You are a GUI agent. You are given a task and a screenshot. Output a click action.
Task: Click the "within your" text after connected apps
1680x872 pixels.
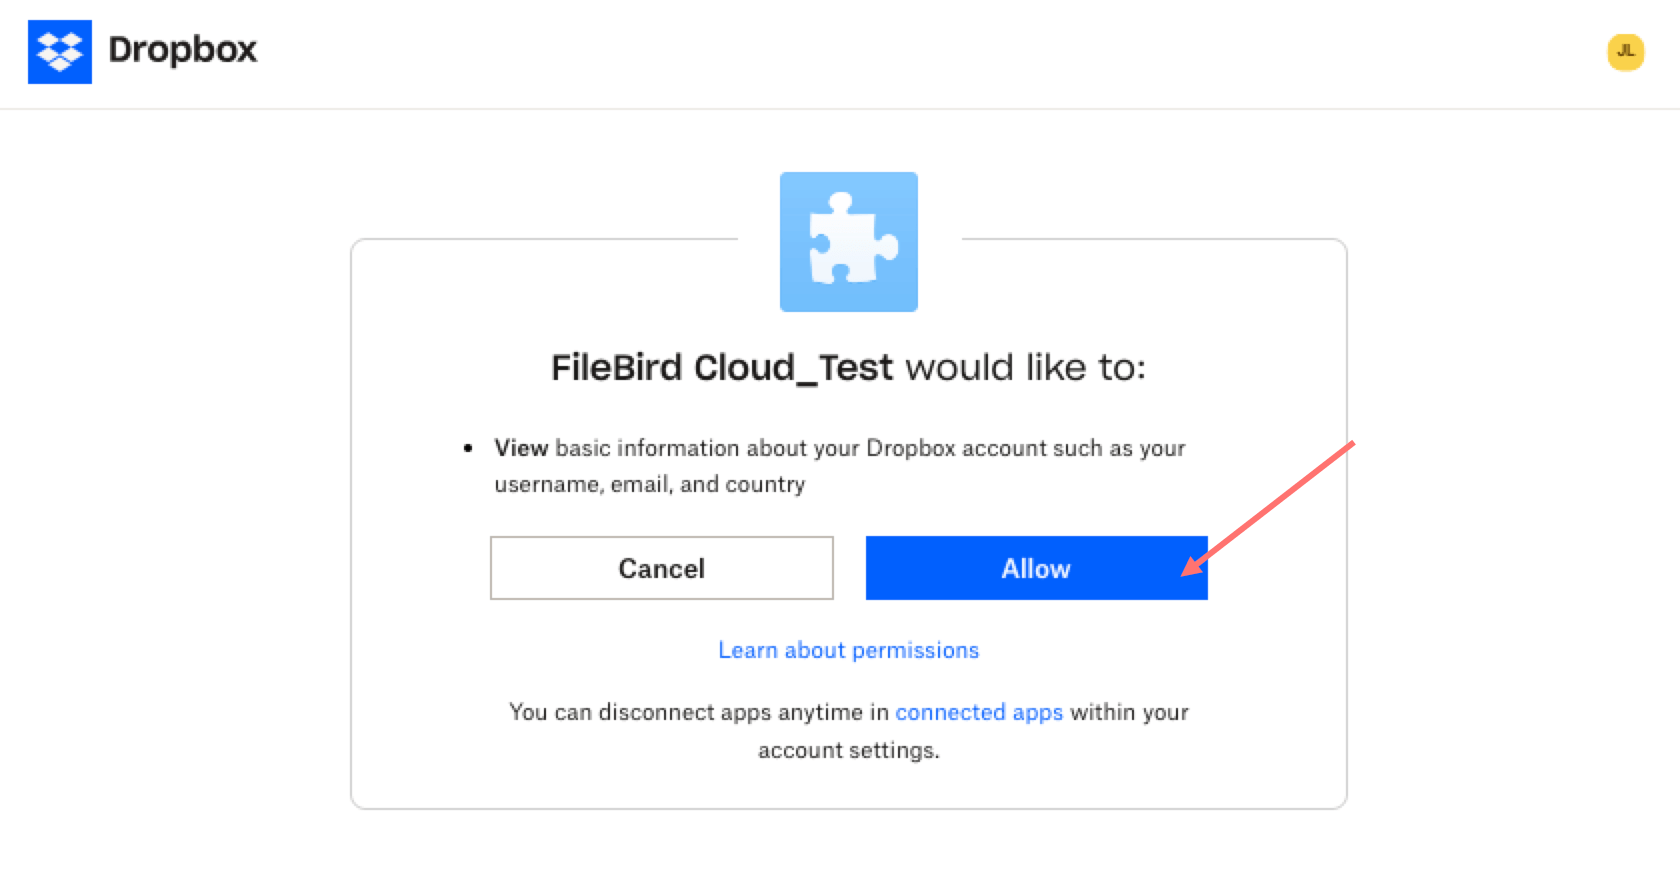(1129, 712)
